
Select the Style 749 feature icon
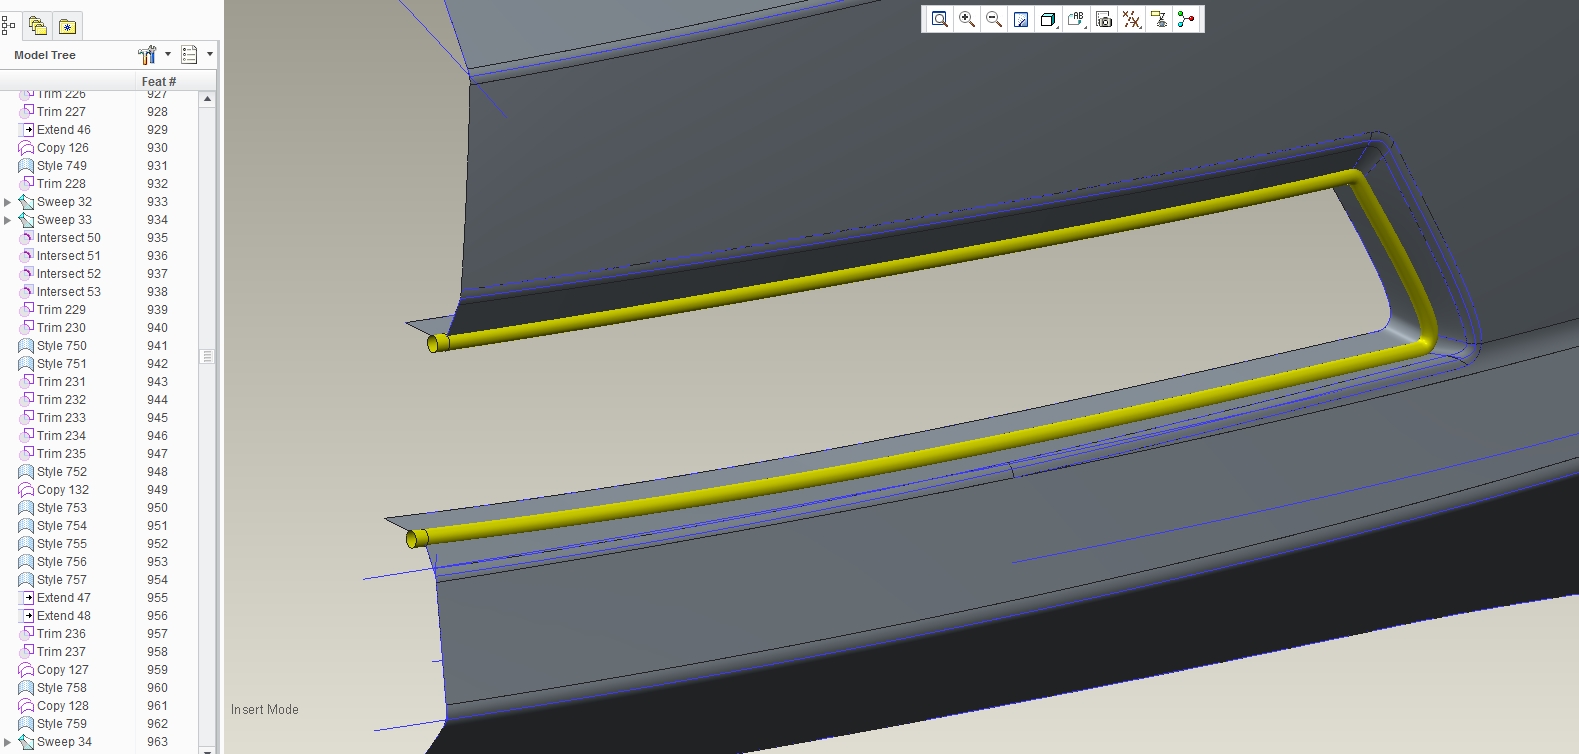(27, 166)
